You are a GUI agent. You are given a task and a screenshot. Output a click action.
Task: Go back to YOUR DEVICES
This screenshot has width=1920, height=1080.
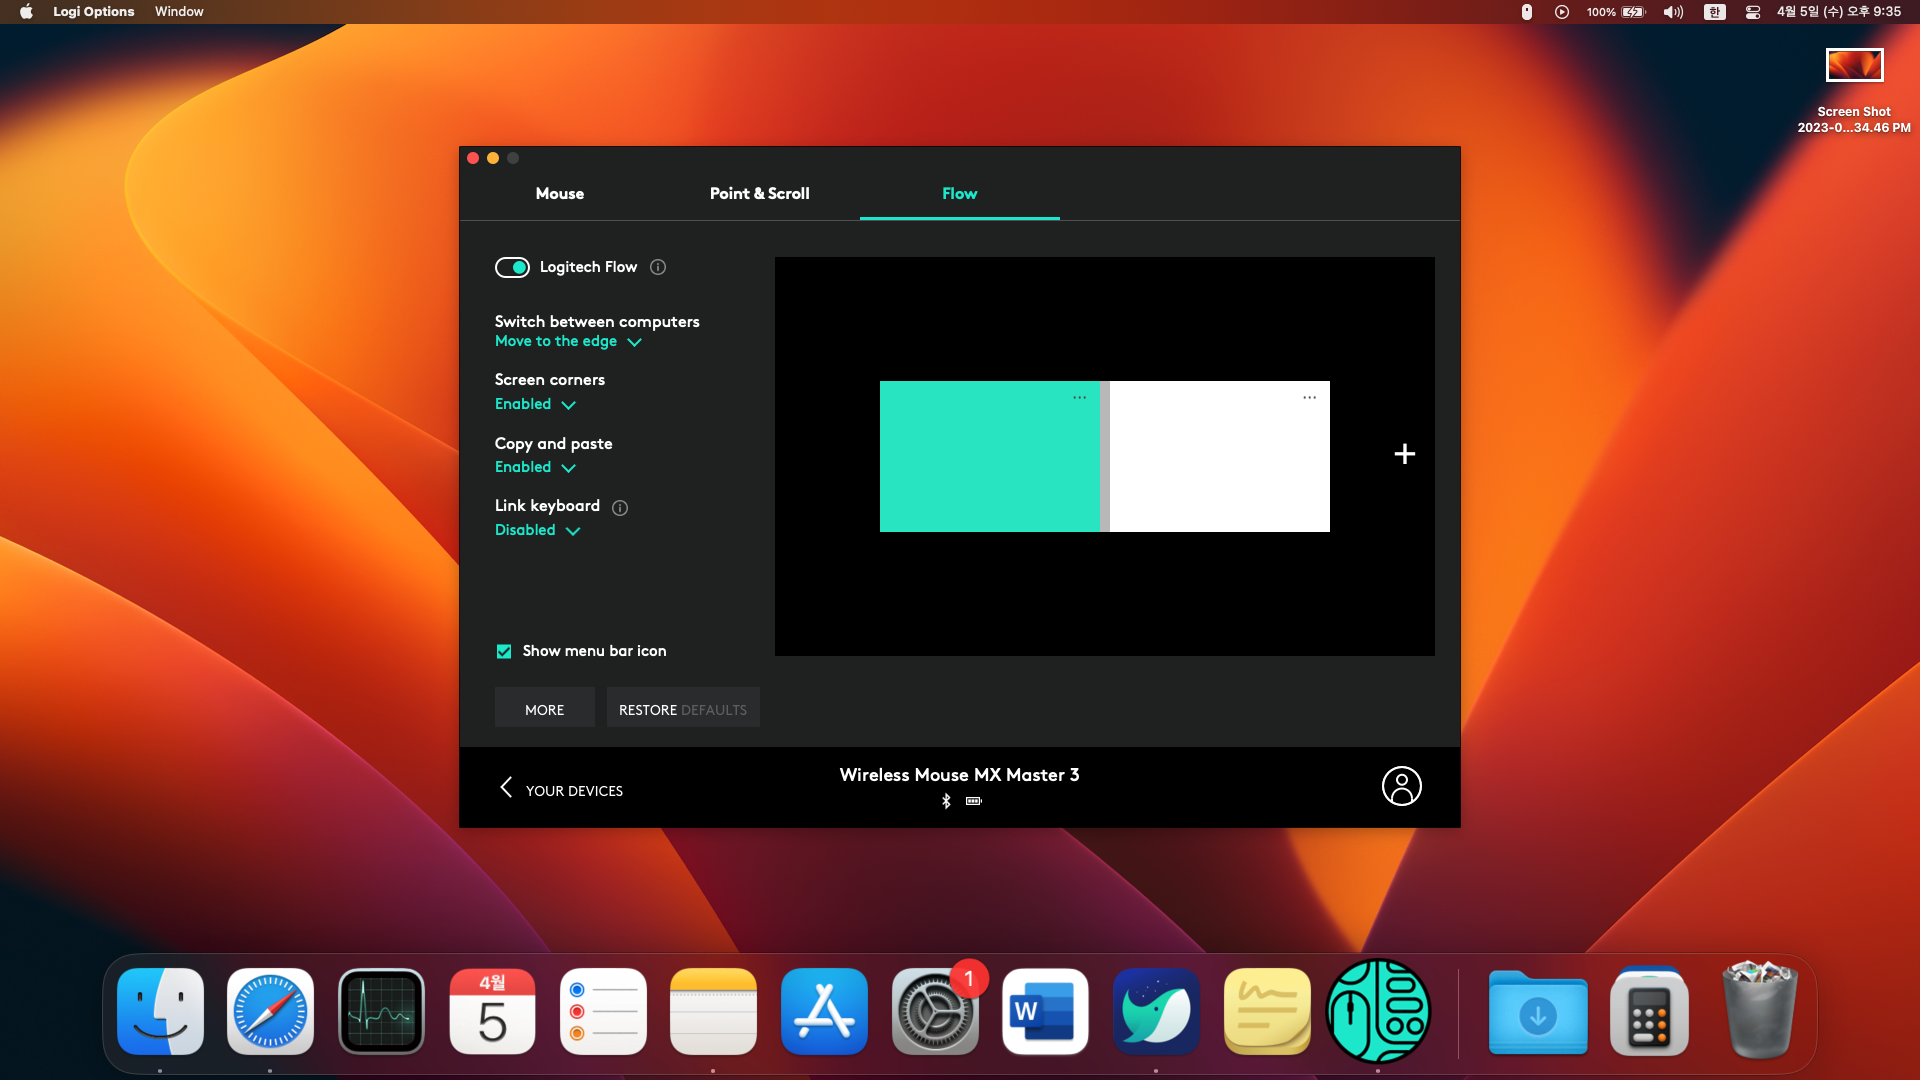[x=561, y=790]
